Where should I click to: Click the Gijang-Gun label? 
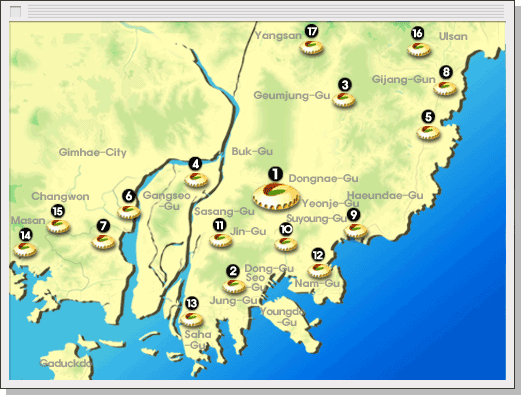(x=404, y=79)
